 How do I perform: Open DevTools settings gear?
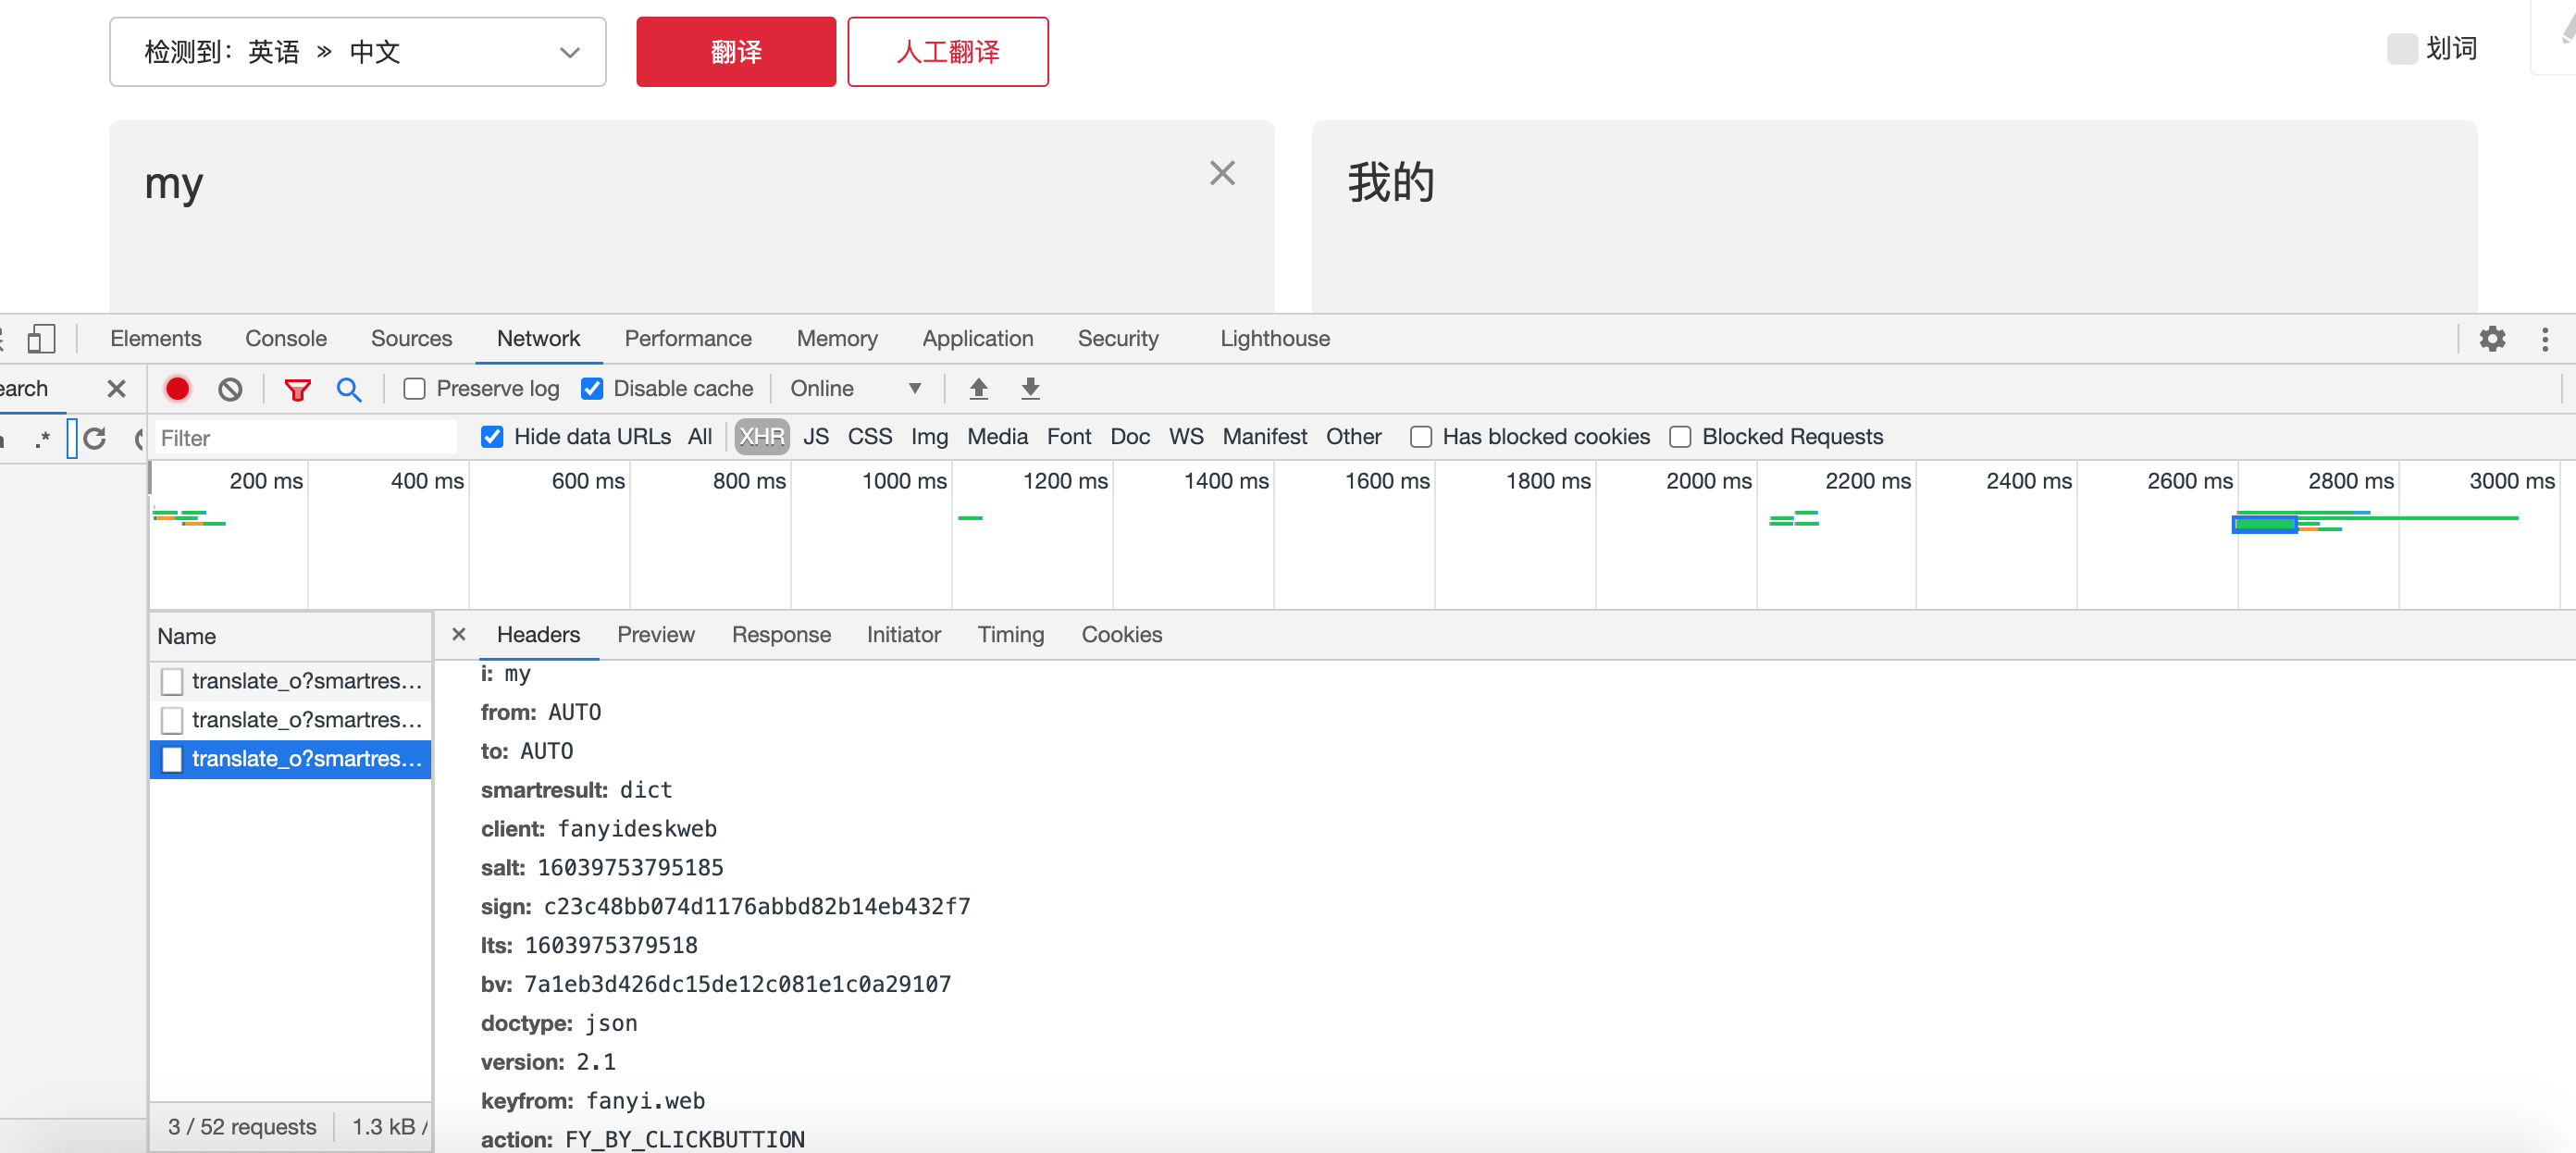point(2492,339)
